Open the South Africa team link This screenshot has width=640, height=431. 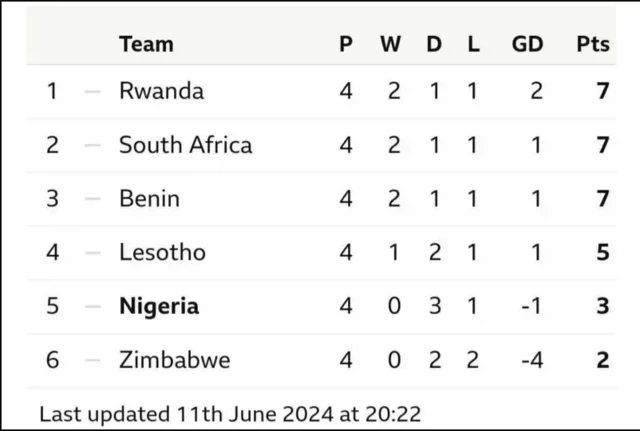pyautogui.click(x=185, y=145)
